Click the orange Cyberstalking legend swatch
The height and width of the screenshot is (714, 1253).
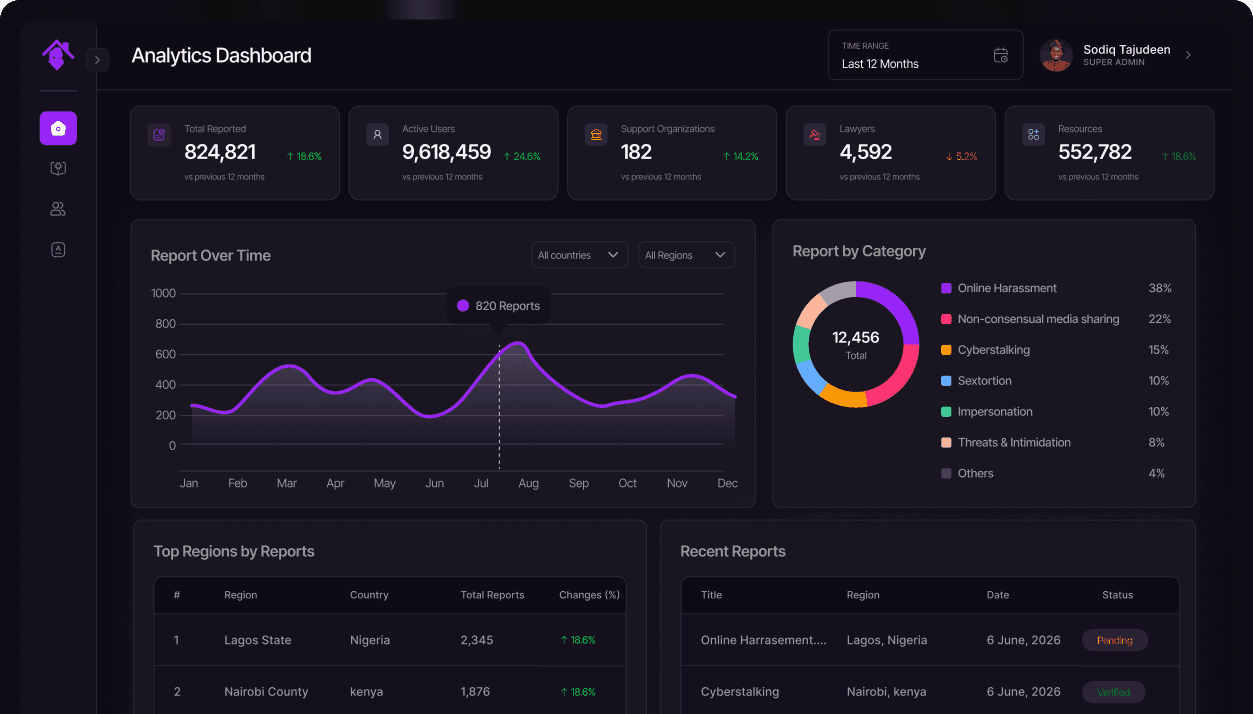946,350
